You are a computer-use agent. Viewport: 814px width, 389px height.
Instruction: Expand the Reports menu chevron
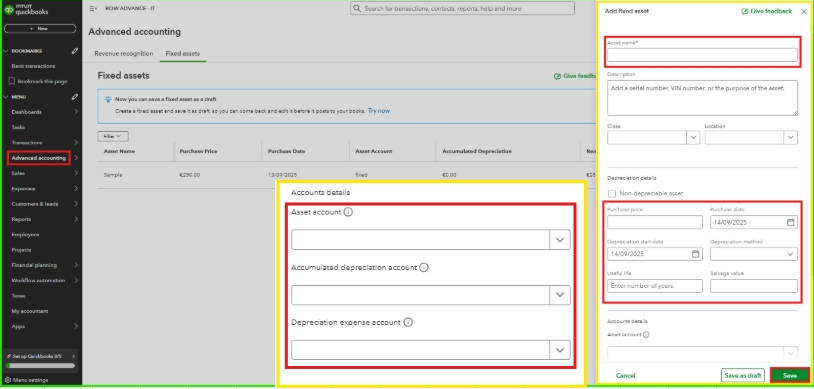coord(76,219)
